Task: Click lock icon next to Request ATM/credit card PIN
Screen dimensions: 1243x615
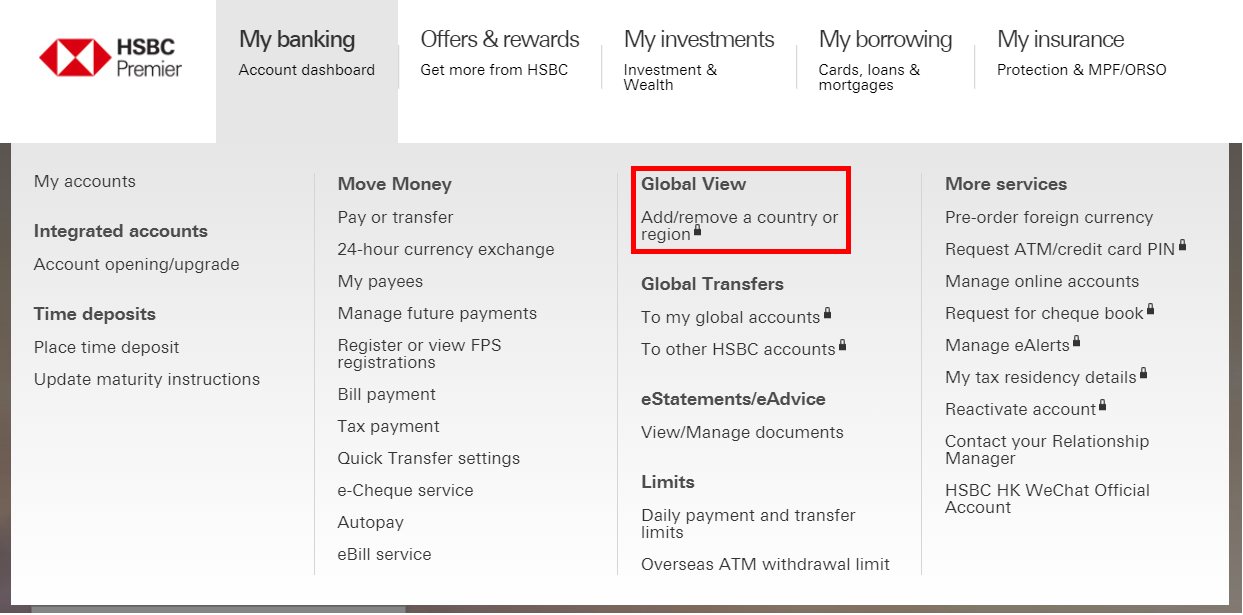Action: point(1183,245)
